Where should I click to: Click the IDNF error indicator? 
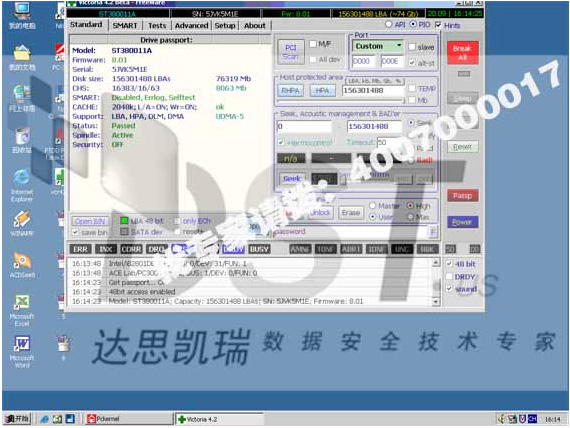376,249
